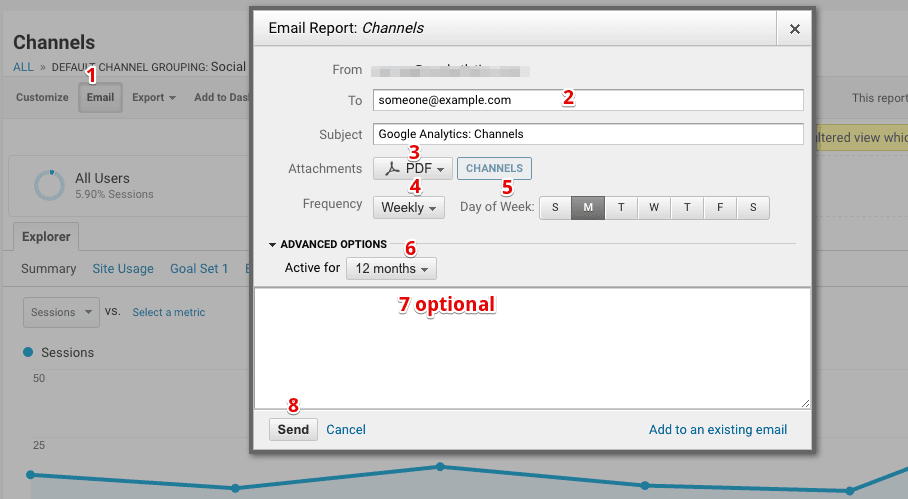Select Saturday, the last day toggle
This screenshot has height=499, width=908.
pyautogui.click(x=753, y=208)
